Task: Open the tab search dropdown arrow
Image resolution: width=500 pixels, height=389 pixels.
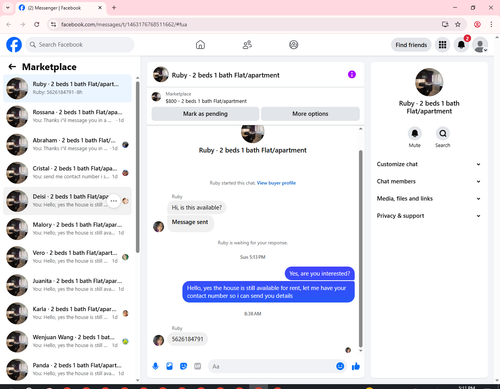Action: tap(8, 7)
